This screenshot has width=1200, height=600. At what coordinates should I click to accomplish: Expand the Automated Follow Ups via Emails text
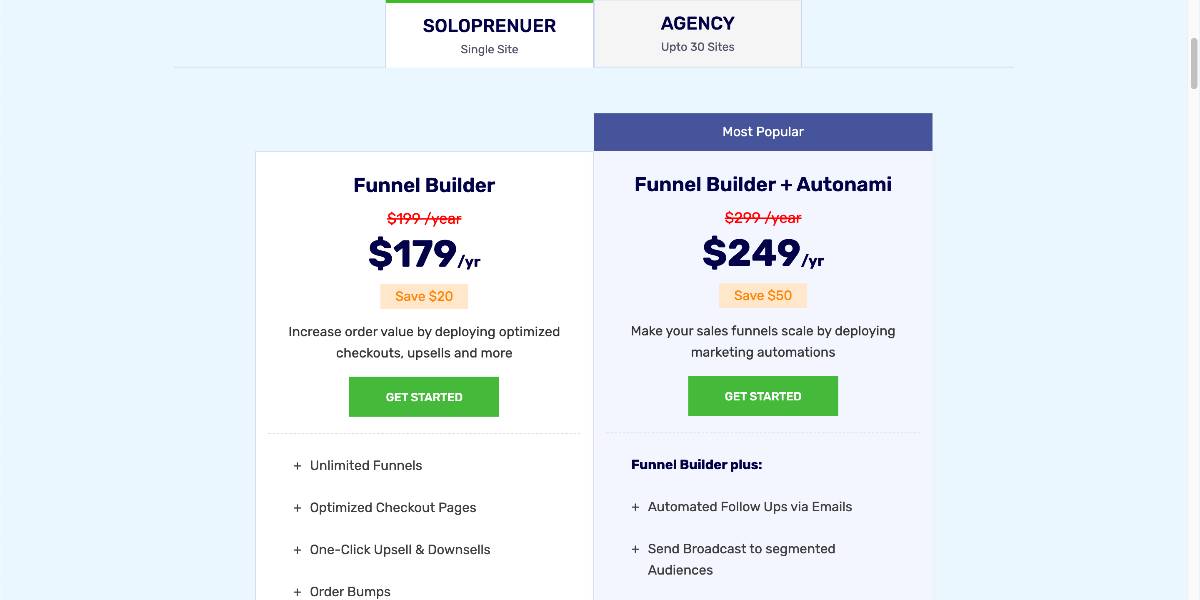[x=750, y=507]
